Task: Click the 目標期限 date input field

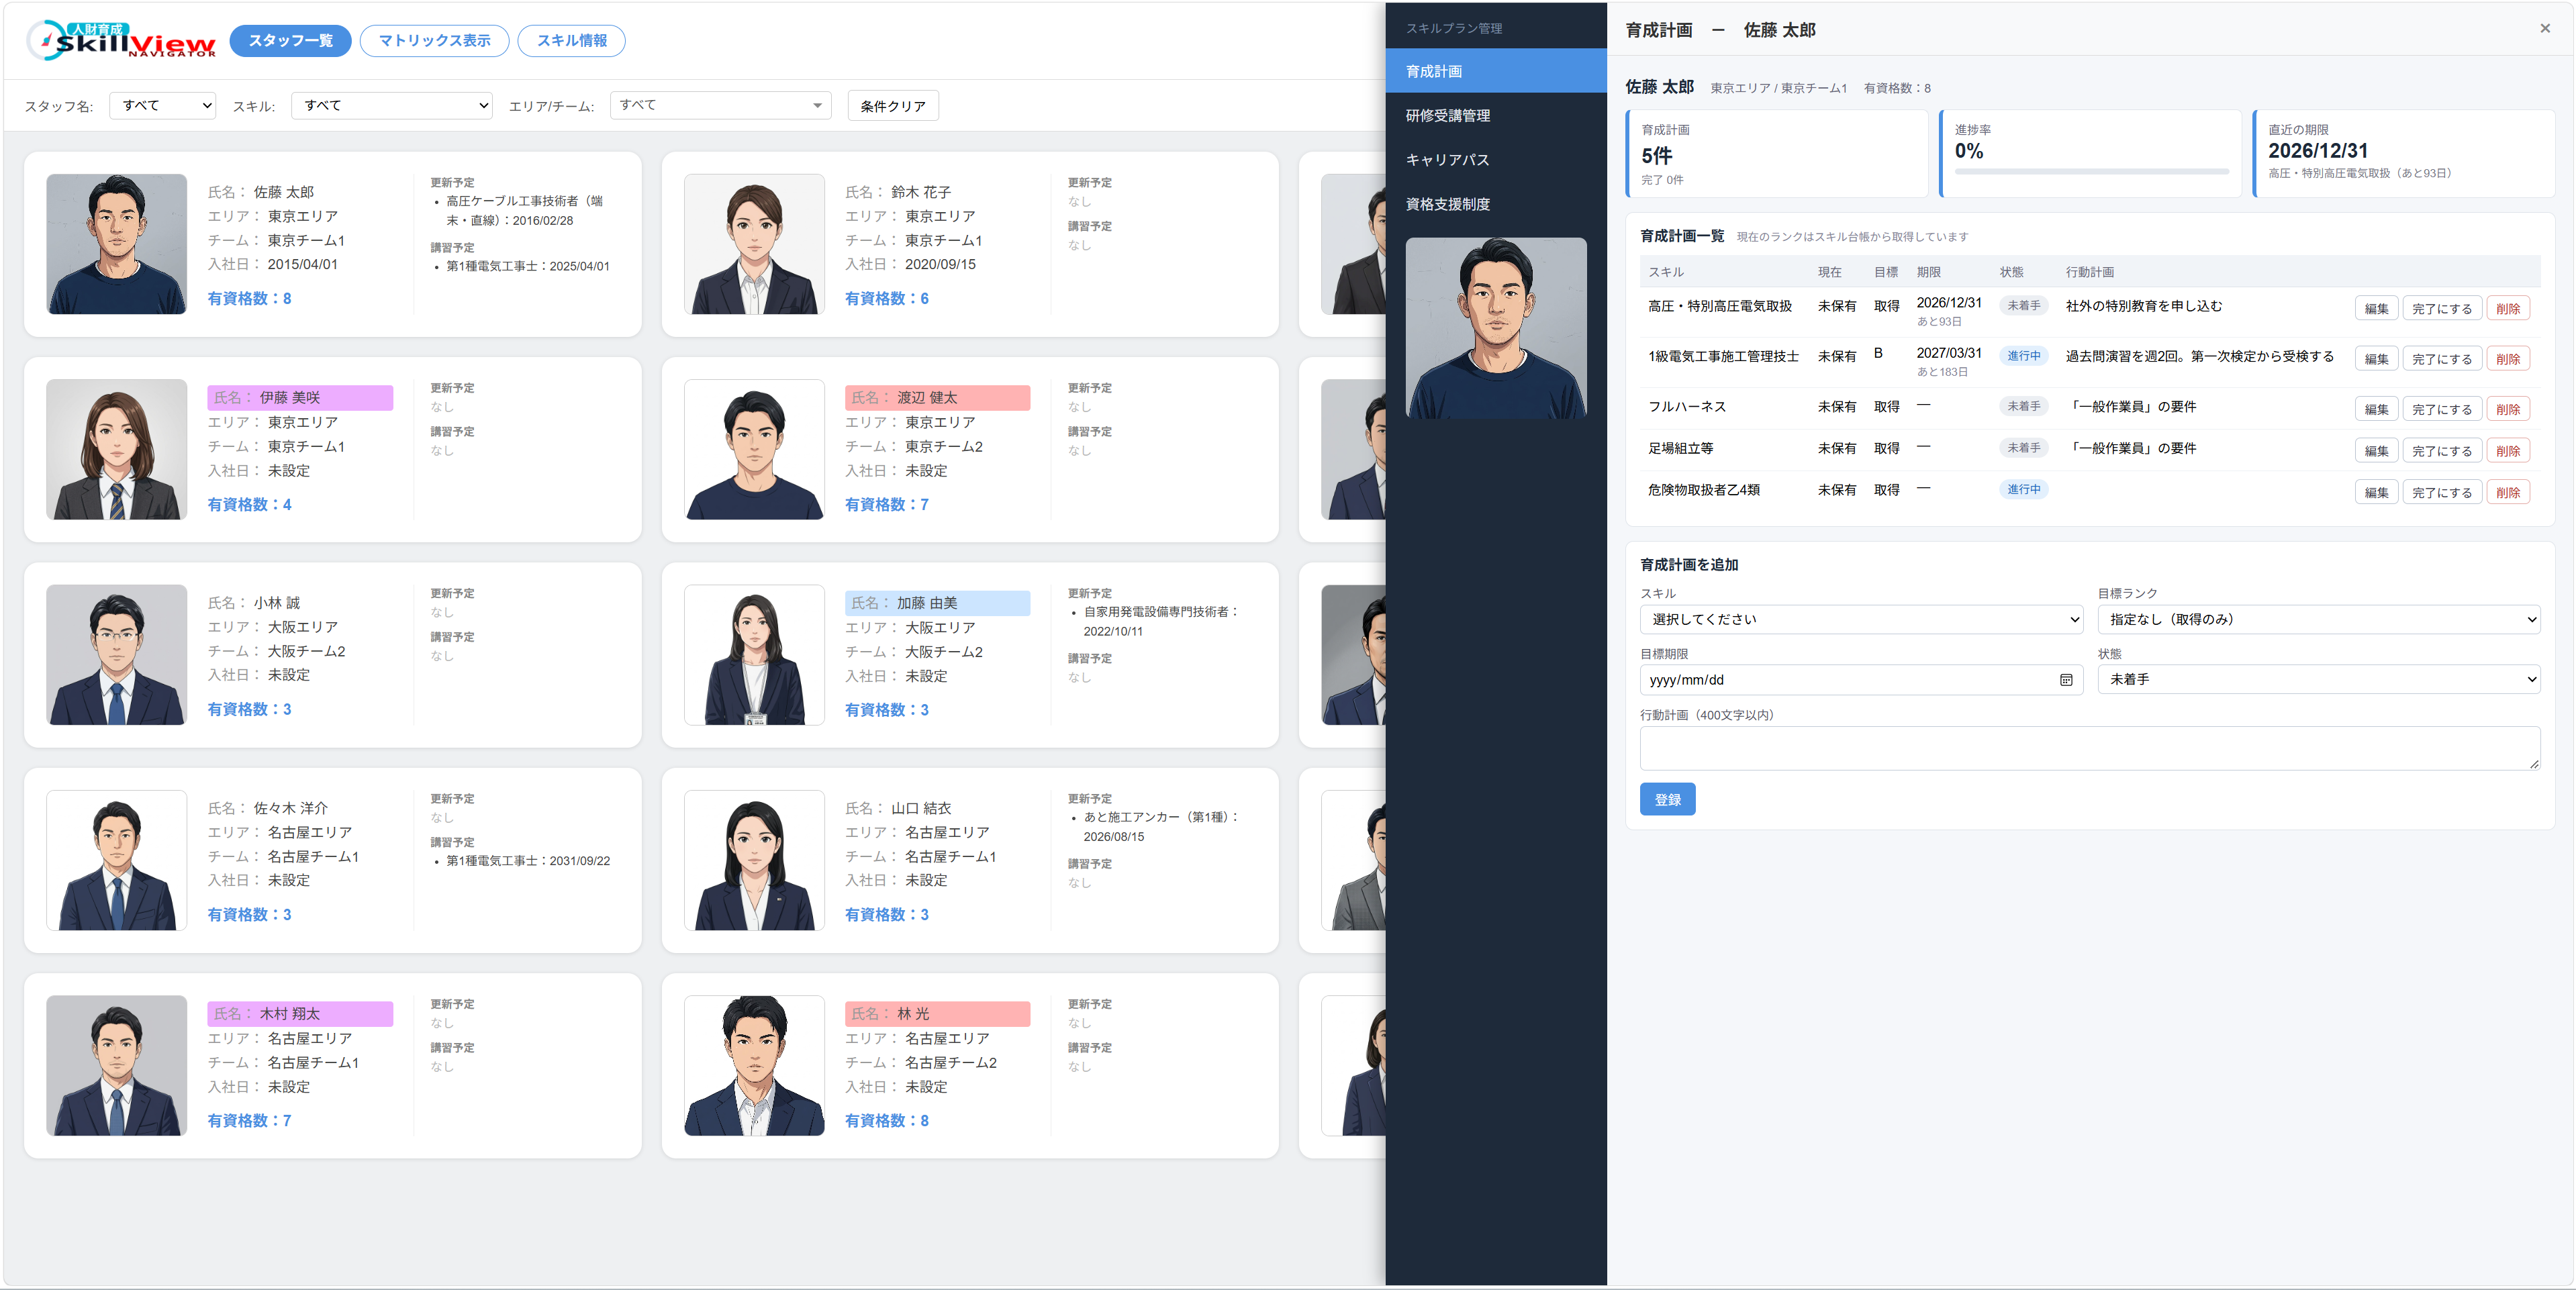Action: coord(1861,680)
